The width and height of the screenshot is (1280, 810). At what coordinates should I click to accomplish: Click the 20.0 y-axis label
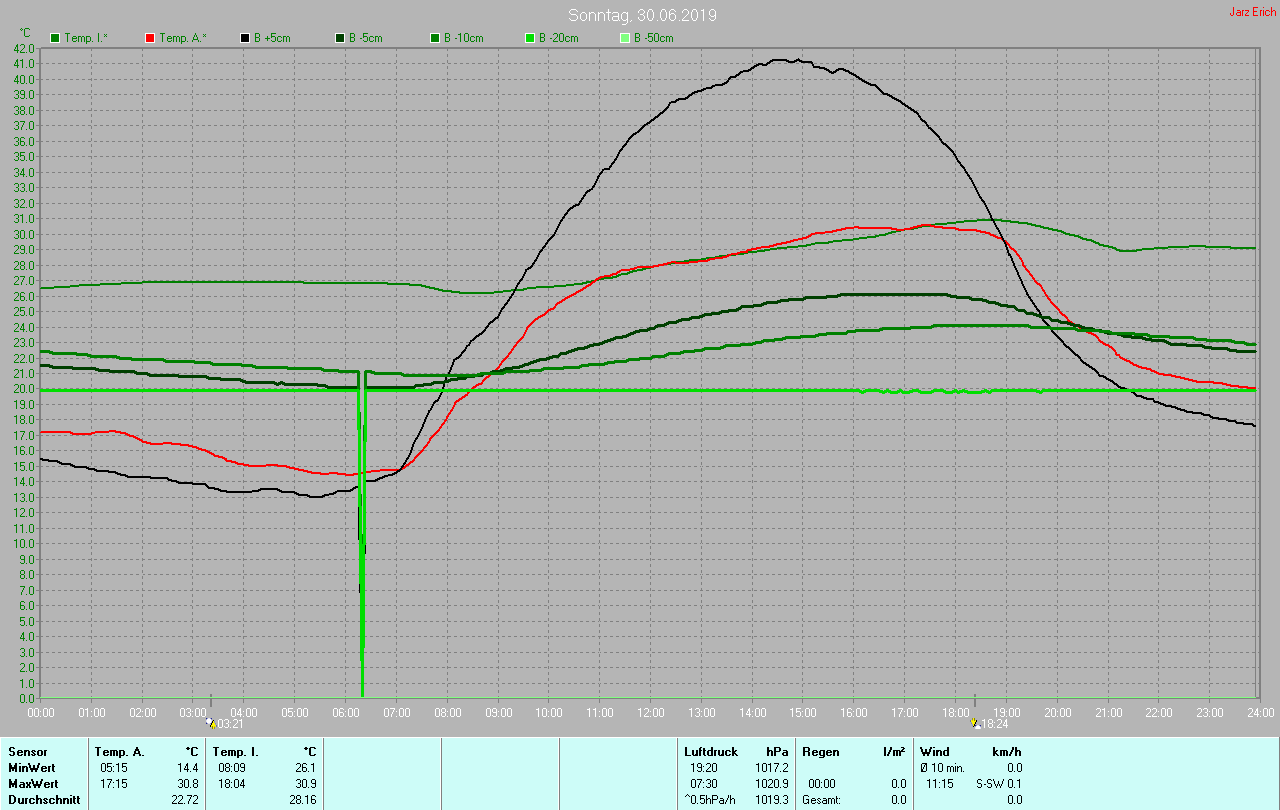pyautogui.click(x=25, y=389)
